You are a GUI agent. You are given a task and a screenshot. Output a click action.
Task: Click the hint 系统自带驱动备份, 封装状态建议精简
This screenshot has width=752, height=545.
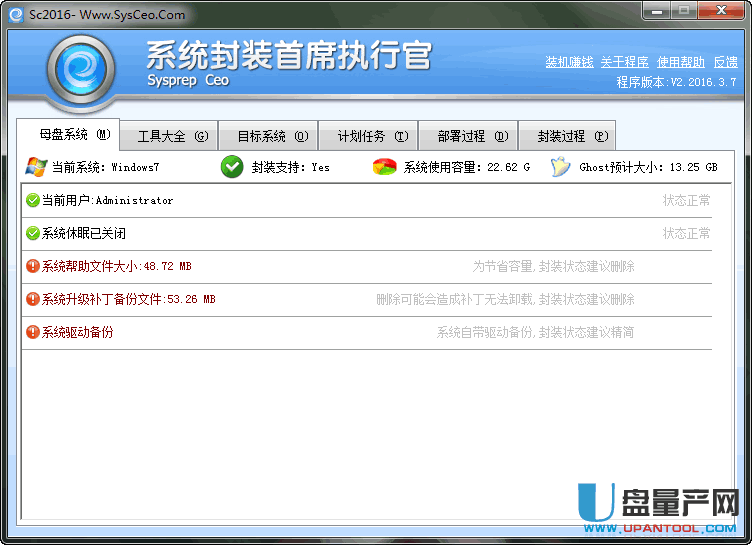click(x=535, y=332)
